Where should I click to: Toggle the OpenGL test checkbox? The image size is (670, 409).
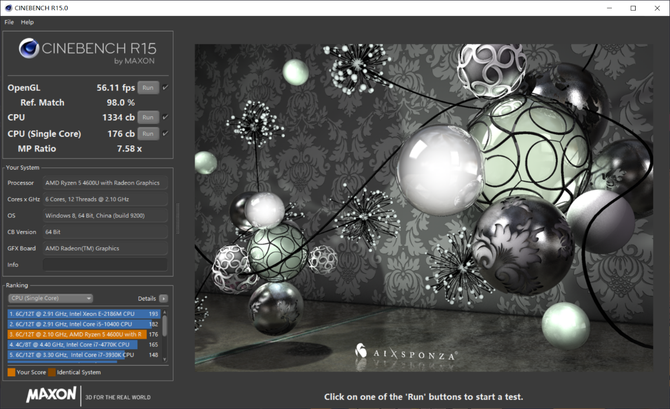click(165, 88)
